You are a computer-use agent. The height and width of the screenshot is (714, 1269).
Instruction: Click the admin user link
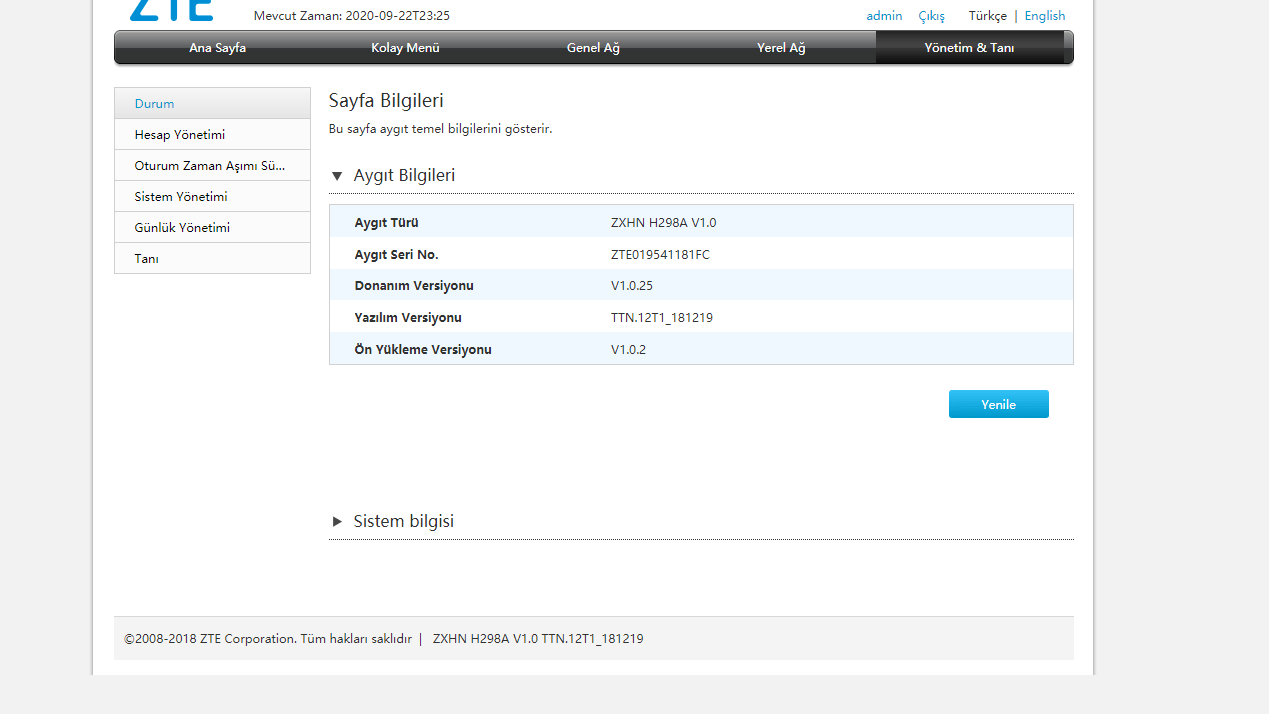coord(884,16)
